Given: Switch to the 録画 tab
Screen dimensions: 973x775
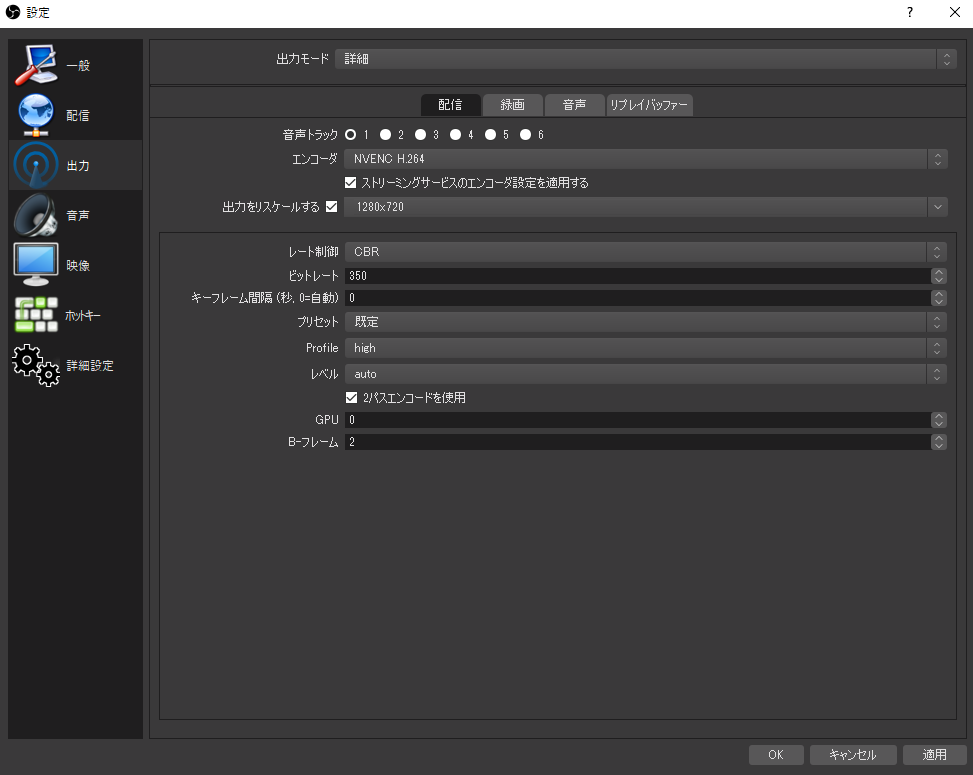Looking at the screenshot, I should (513, 105).
